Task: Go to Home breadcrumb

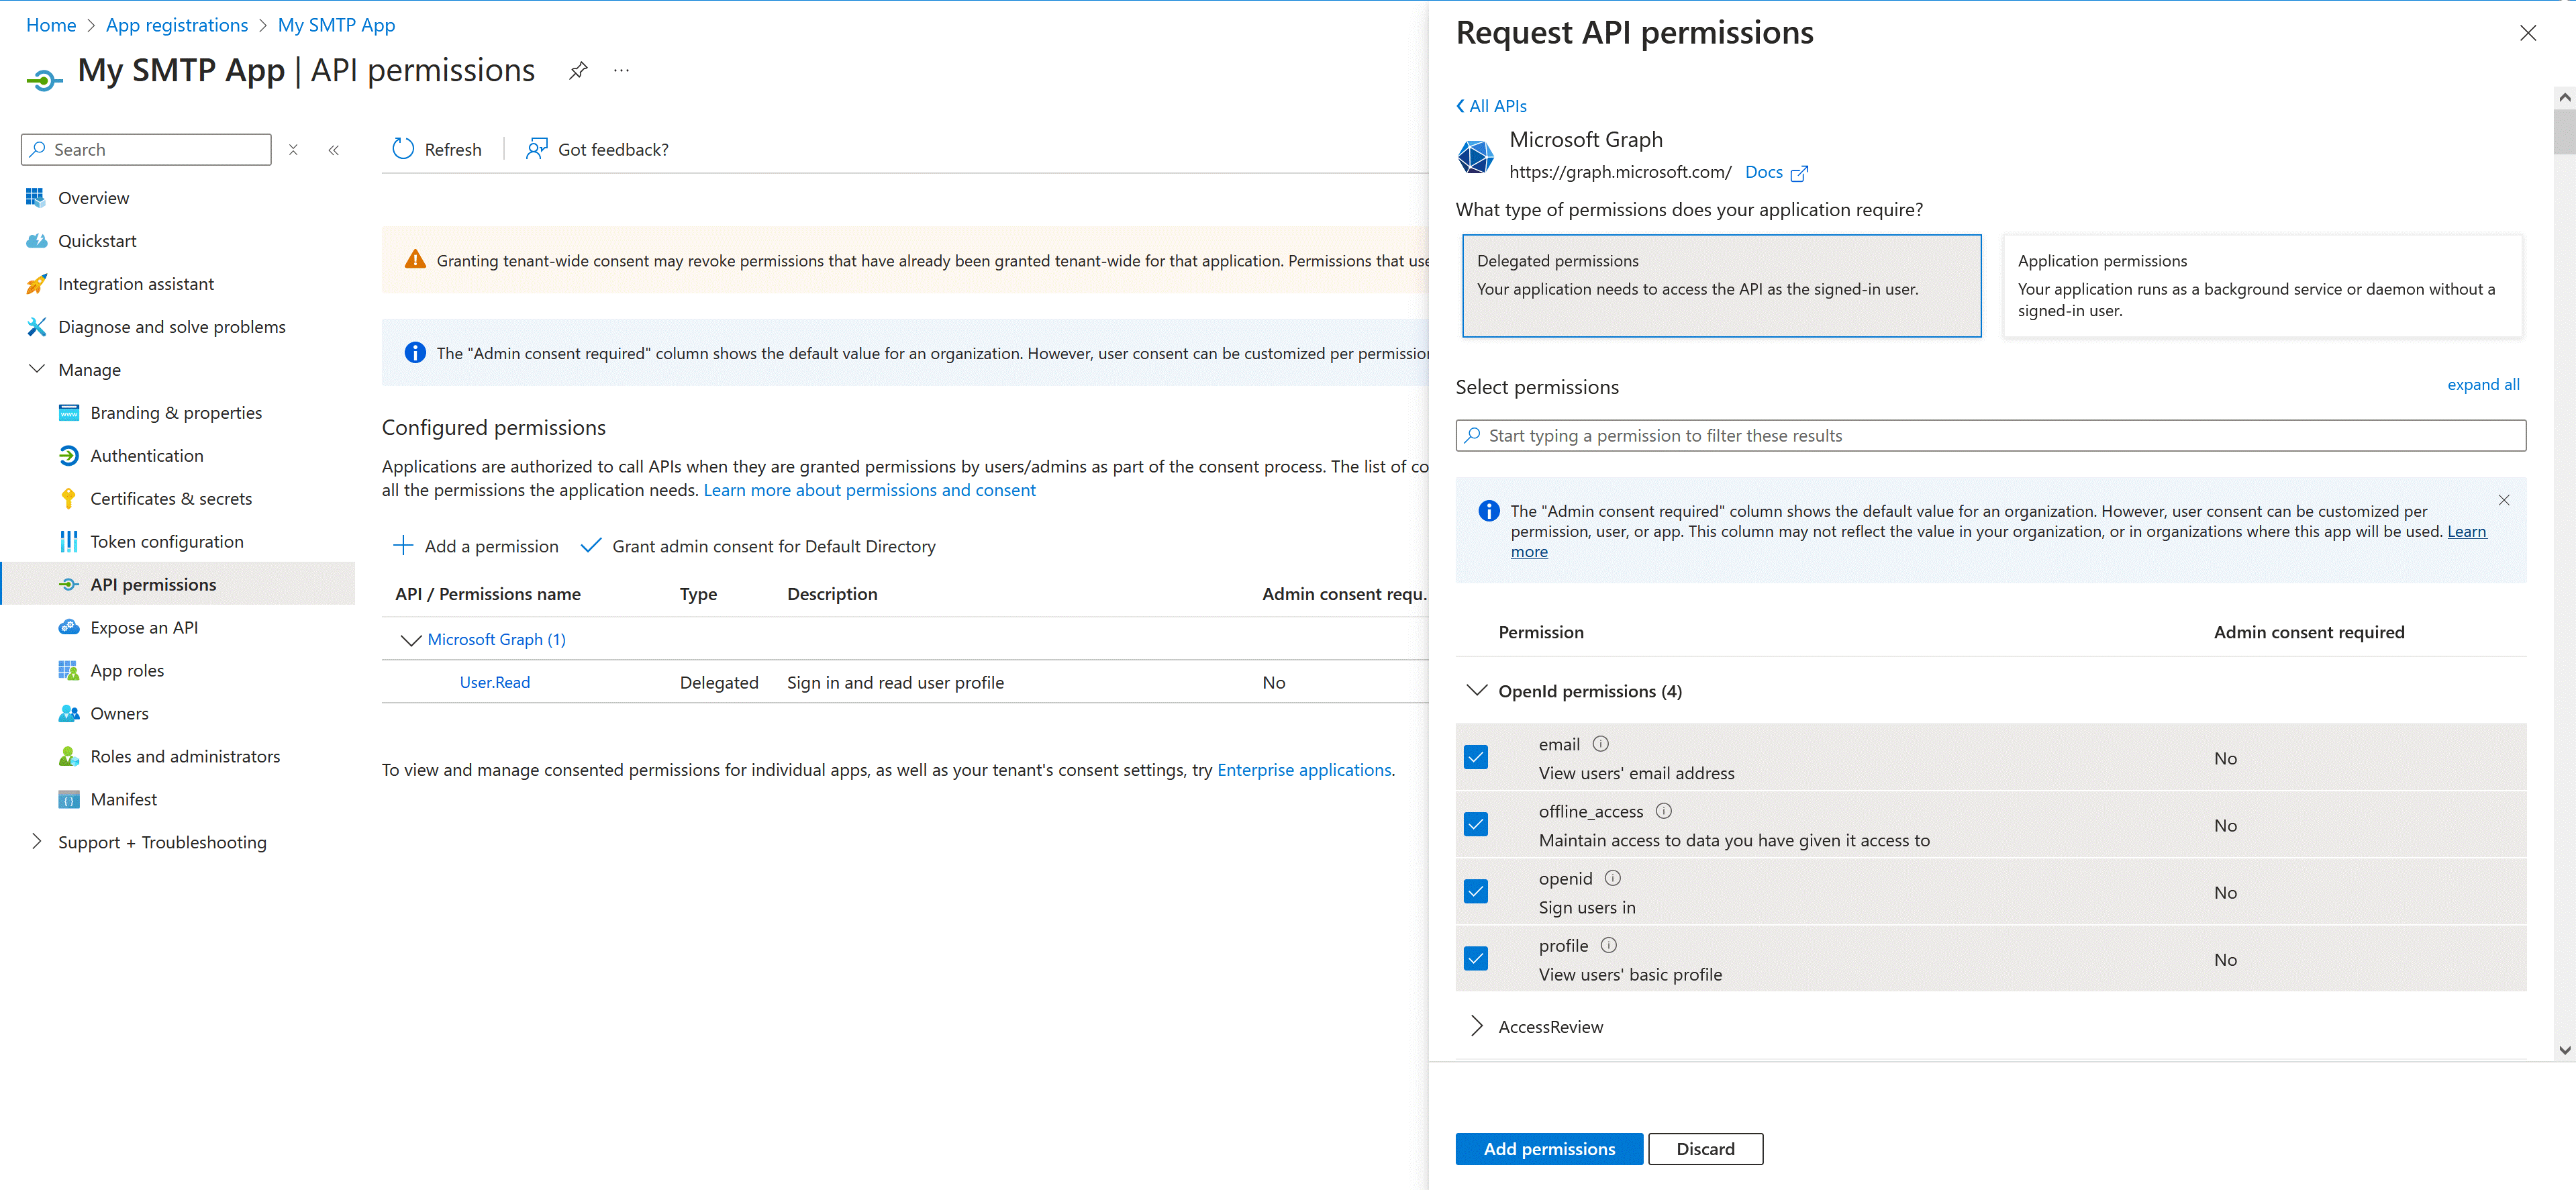Action: coord(51,25)
